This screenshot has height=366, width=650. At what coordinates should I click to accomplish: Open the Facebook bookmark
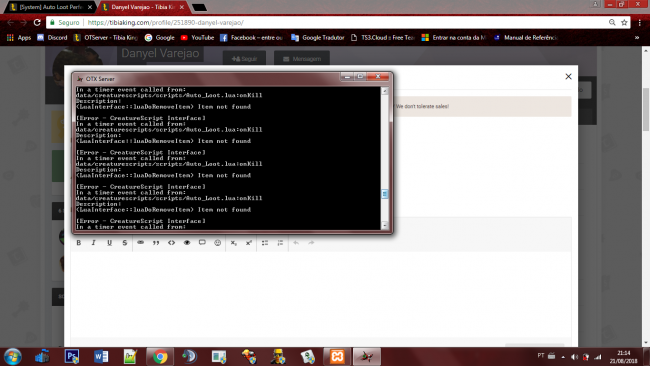(x=252, y=38)
